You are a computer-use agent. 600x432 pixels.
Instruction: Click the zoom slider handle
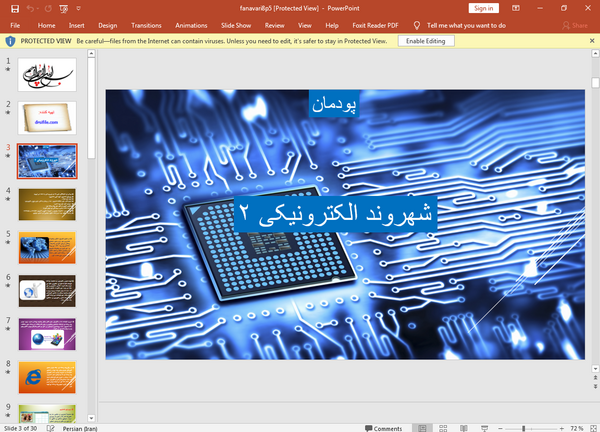tap(523, 429)
